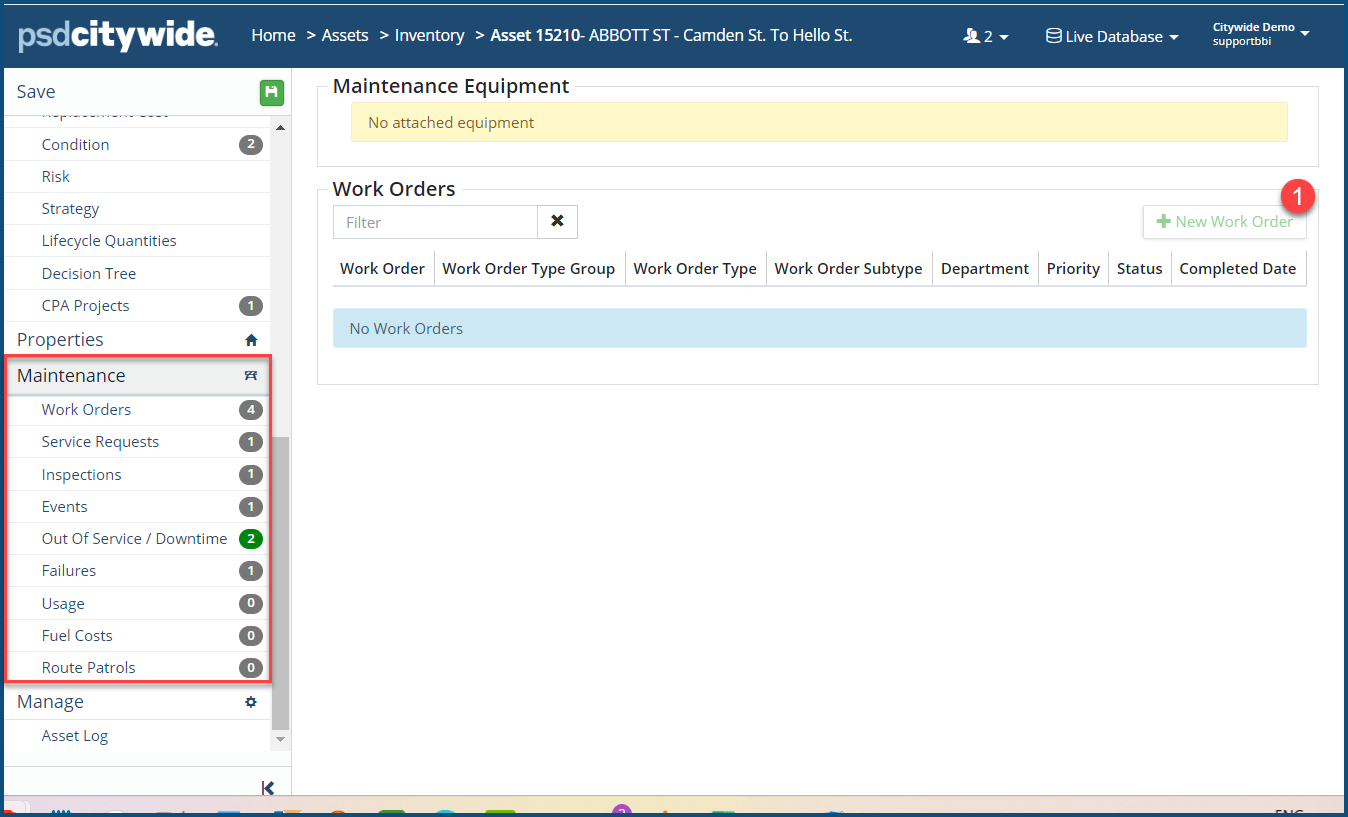The width and height of the screenshot is (1348, 817).
Task: Open Work Orders in the Maintenance menu
Action: coord(138,409)
